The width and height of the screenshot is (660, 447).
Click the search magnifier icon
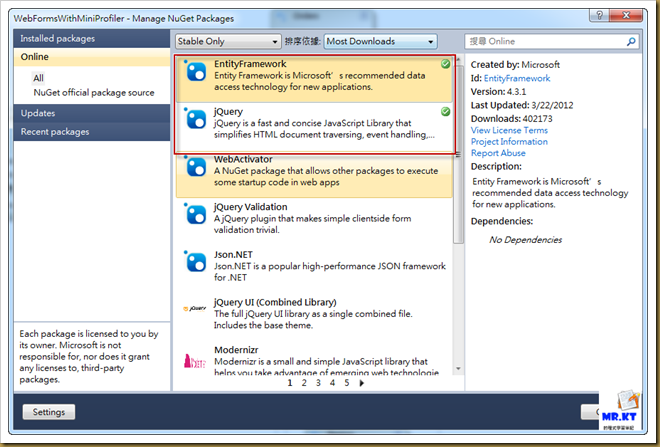[x=631, y=41]
